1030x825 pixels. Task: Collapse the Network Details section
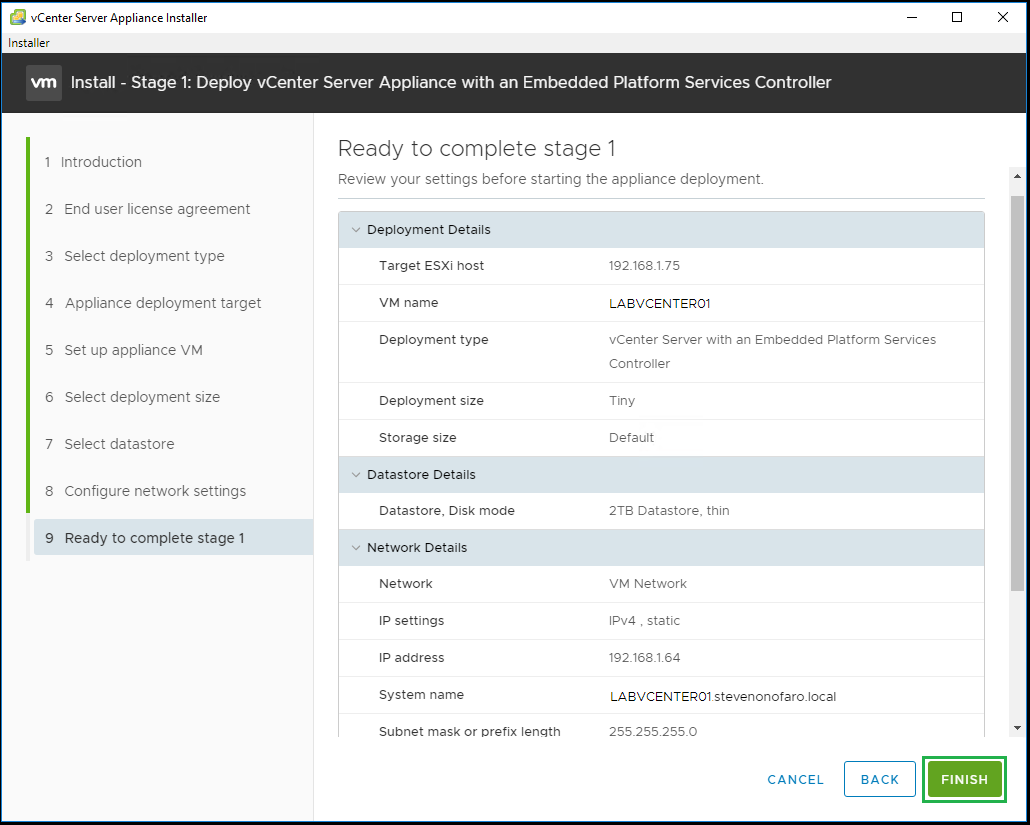pos(355,548)
